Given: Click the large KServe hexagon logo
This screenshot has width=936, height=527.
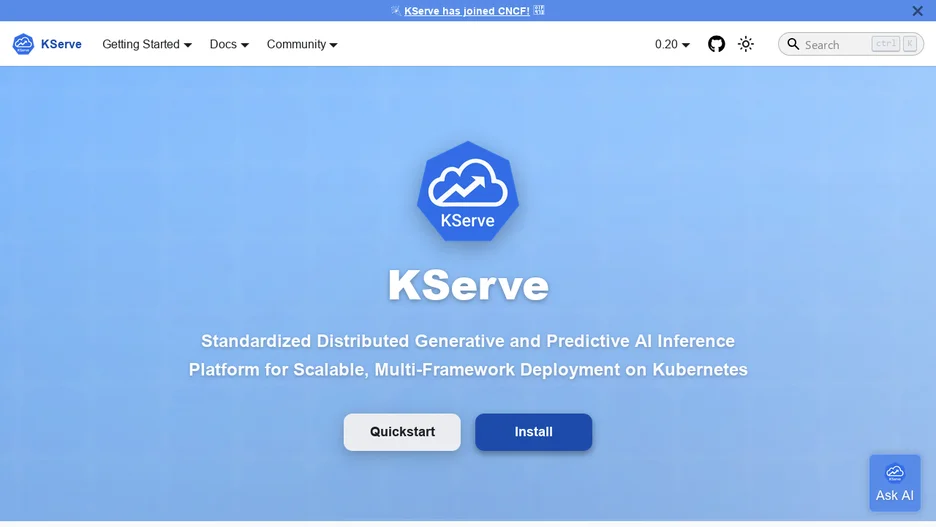Looking at the screenshot, I should (467, 192).
